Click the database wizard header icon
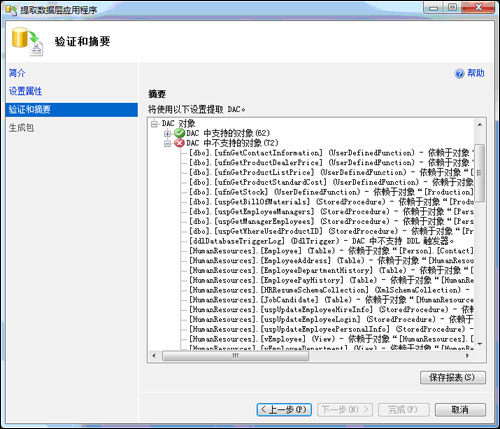The width and height of the screenshot is (500, 429). coord(28,41)
